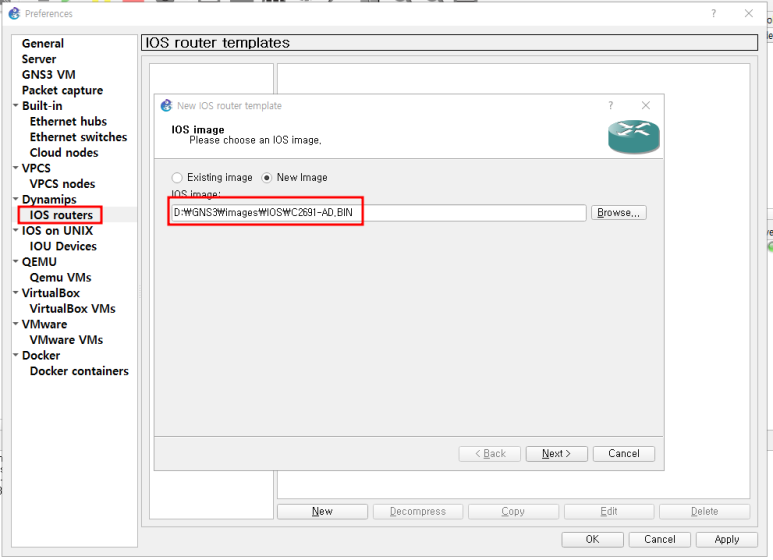
Task: Open the General preferences section
Action: click(x=43, y=43)
